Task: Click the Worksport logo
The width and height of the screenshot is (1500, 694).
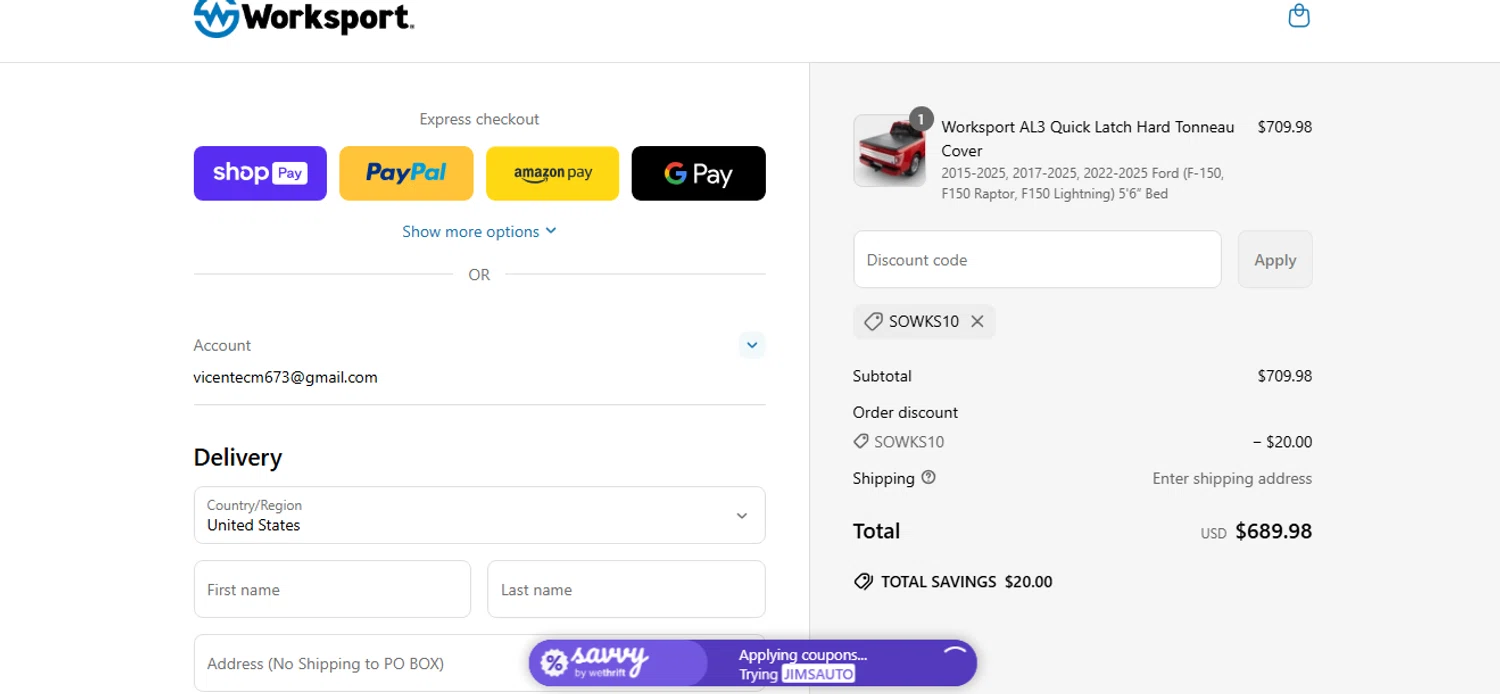Action: (304, 18)
